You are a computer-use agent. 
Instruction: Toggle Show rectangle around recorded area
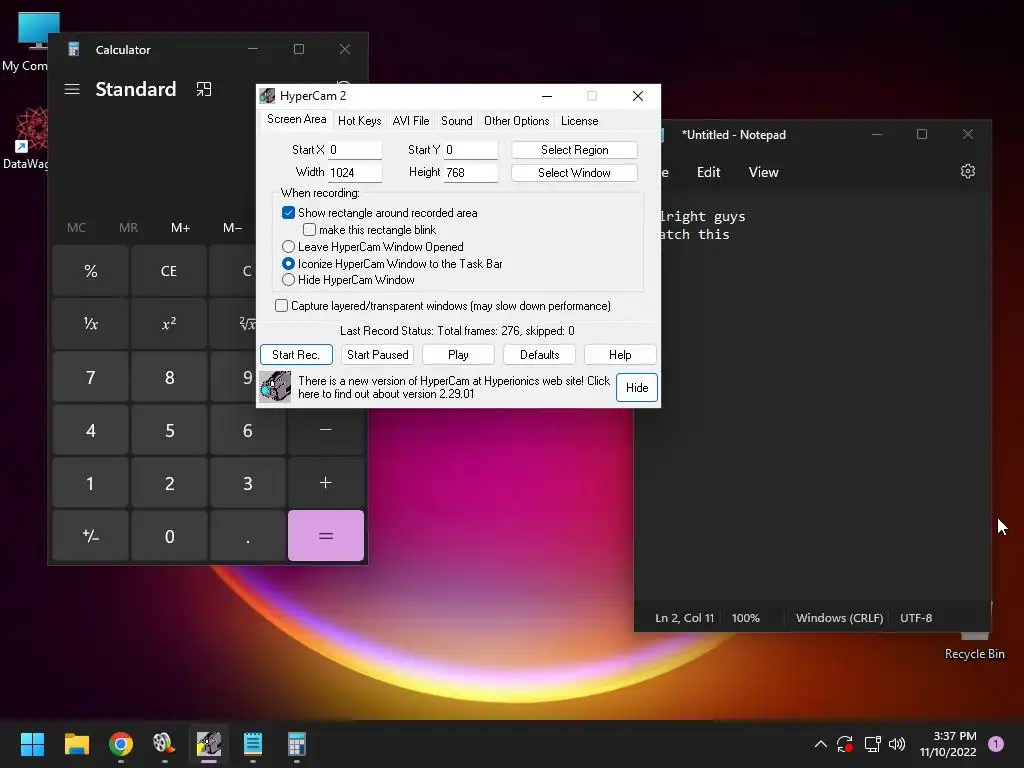click(288, 213)
